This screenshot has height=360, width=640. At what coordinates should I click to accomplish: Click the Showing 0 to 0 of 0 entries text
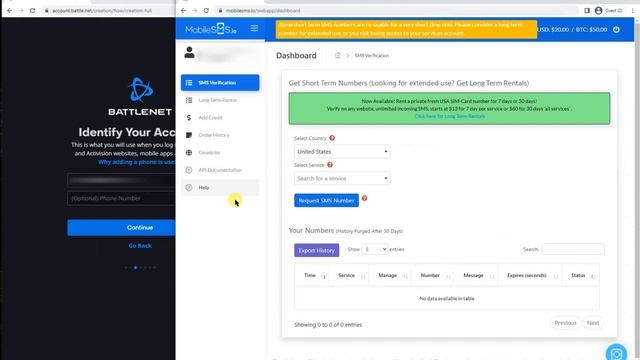point(328,325)
